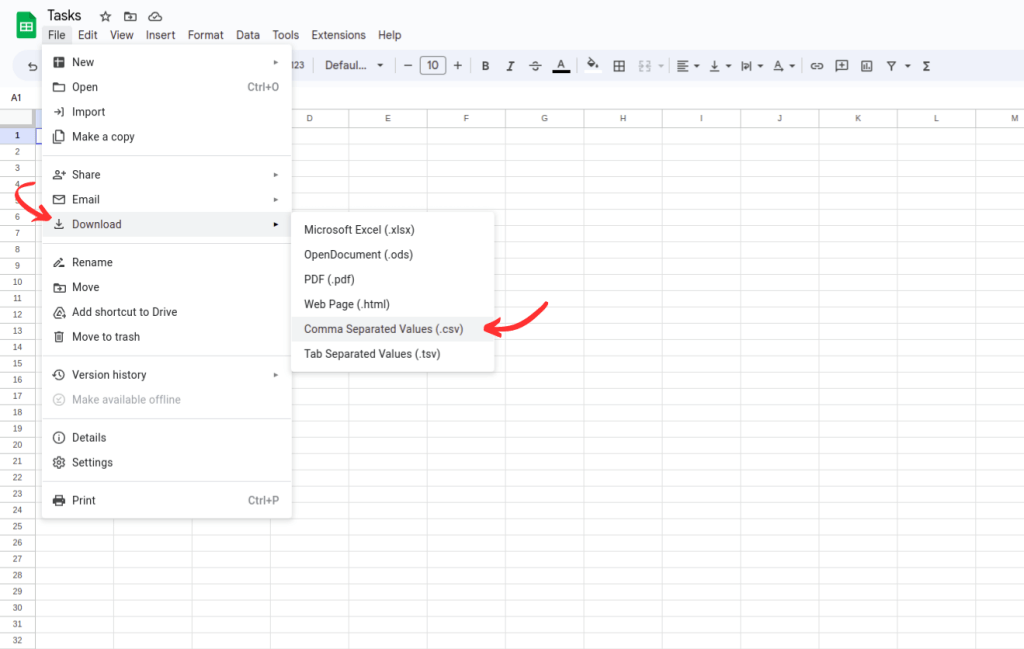Screen dimensions: 1024x649
Task: Toggle bold formatting in the toolbar
Action: pos(485,65)
